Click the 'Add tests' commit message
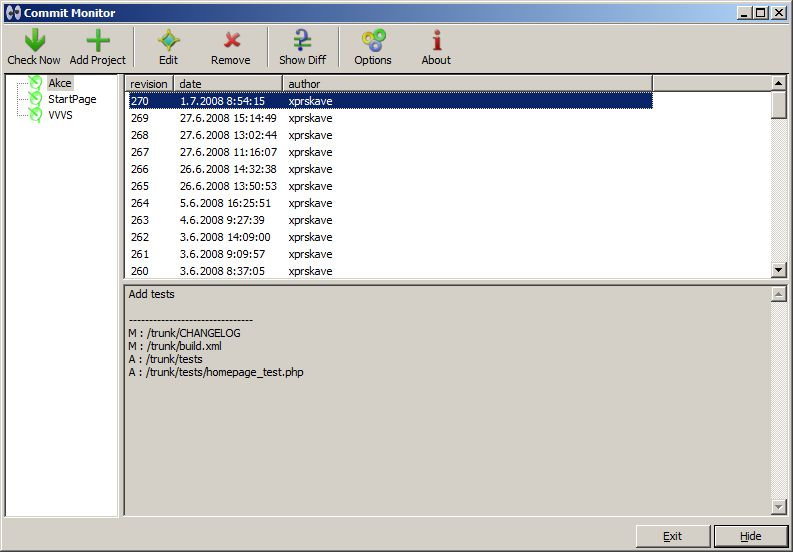This screenshot has width=793, height=552. (x=151, y=294)
